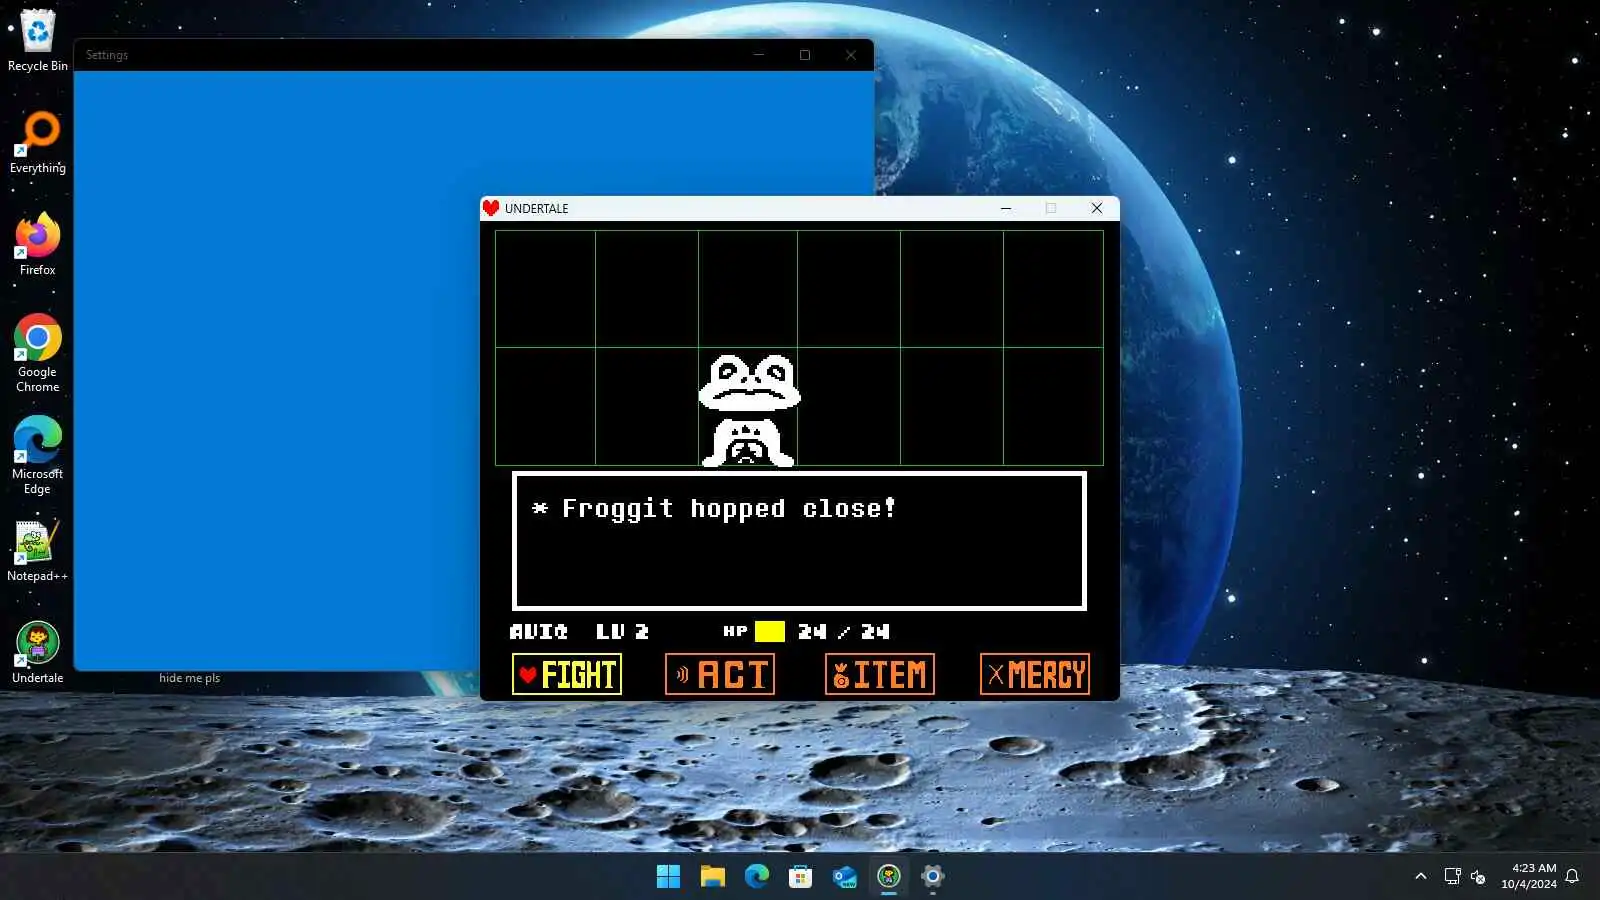Expand the hidden system tray icons
Screen dimensions: 1600x900
tap(1421, 877)
